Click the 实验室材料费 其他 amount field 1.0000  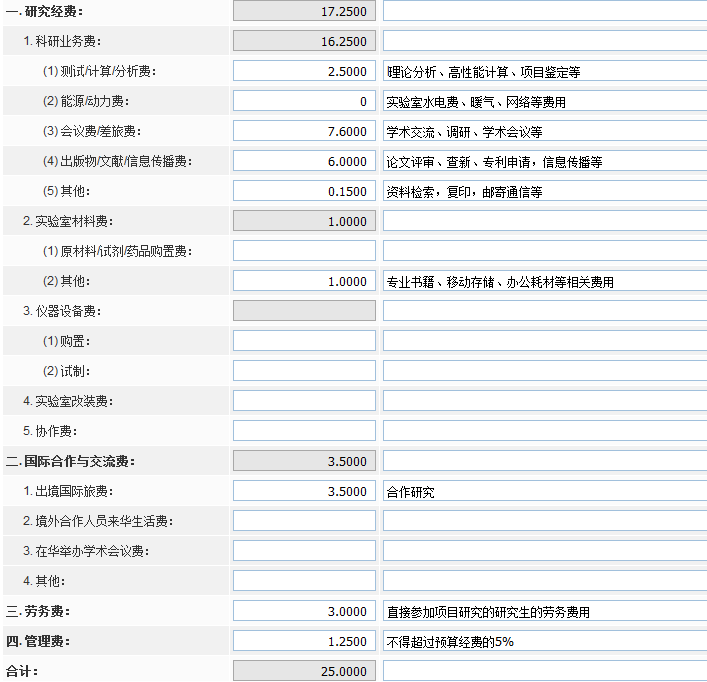(x=304, y=281)
